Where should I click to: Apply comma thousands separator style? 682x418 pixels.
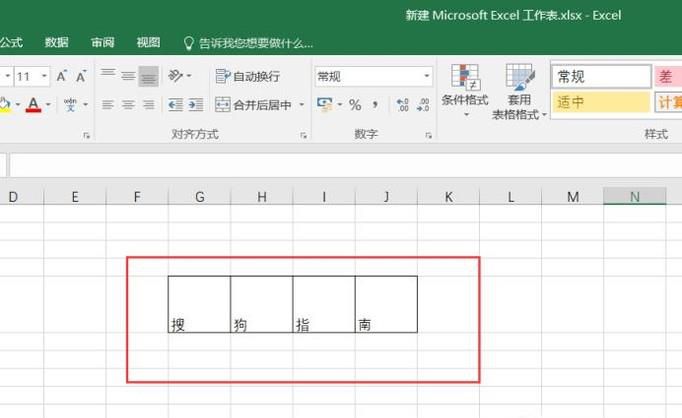(x=374, y=105)
